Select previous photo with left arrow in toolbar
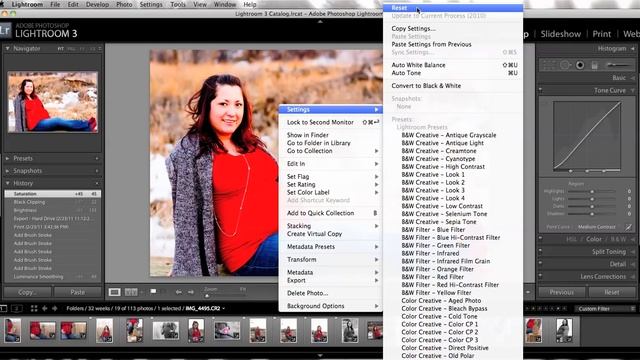Screen dimensions: 640x360 pos(178,292)
